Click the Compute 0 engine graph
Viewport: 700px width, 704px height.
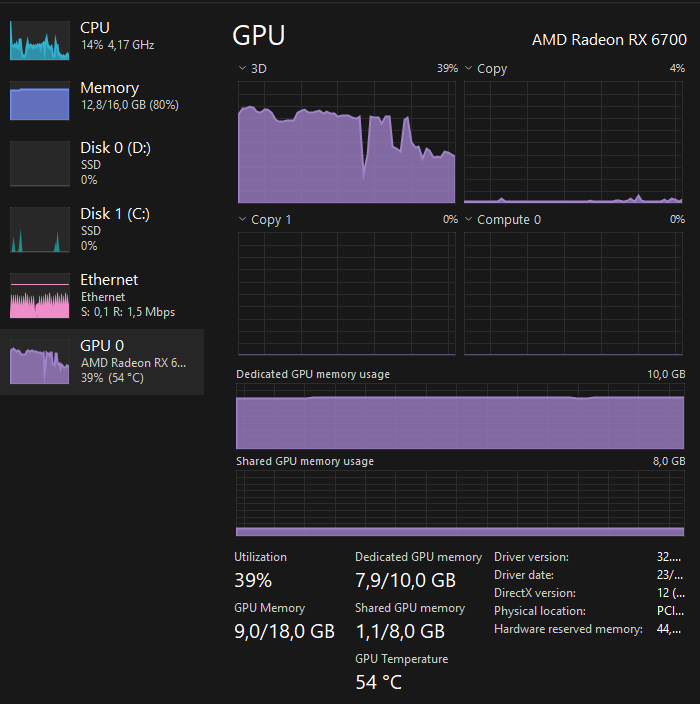(573, 294)
